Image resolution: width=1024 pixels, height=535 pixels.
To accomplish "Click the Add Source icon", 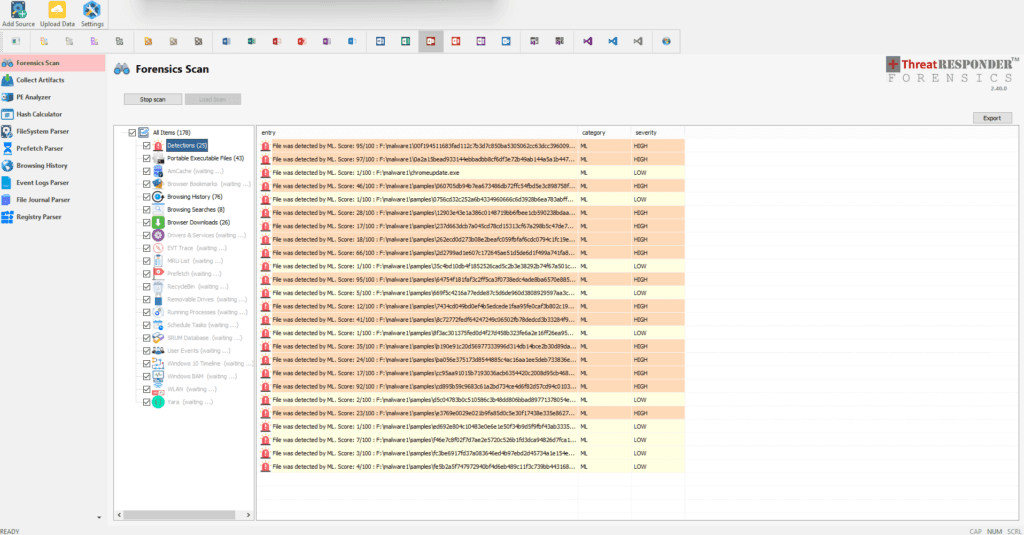I will click(18, 10).
